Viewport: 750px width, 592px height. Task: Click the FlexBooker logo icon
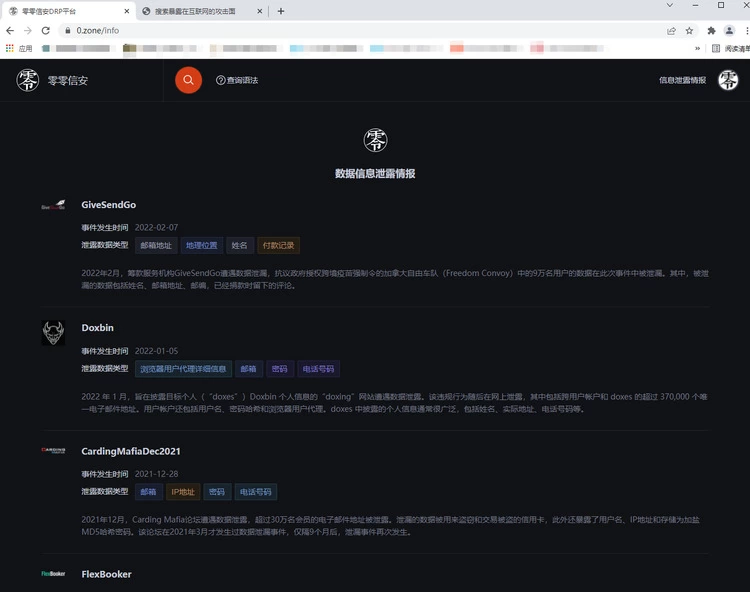53,574
